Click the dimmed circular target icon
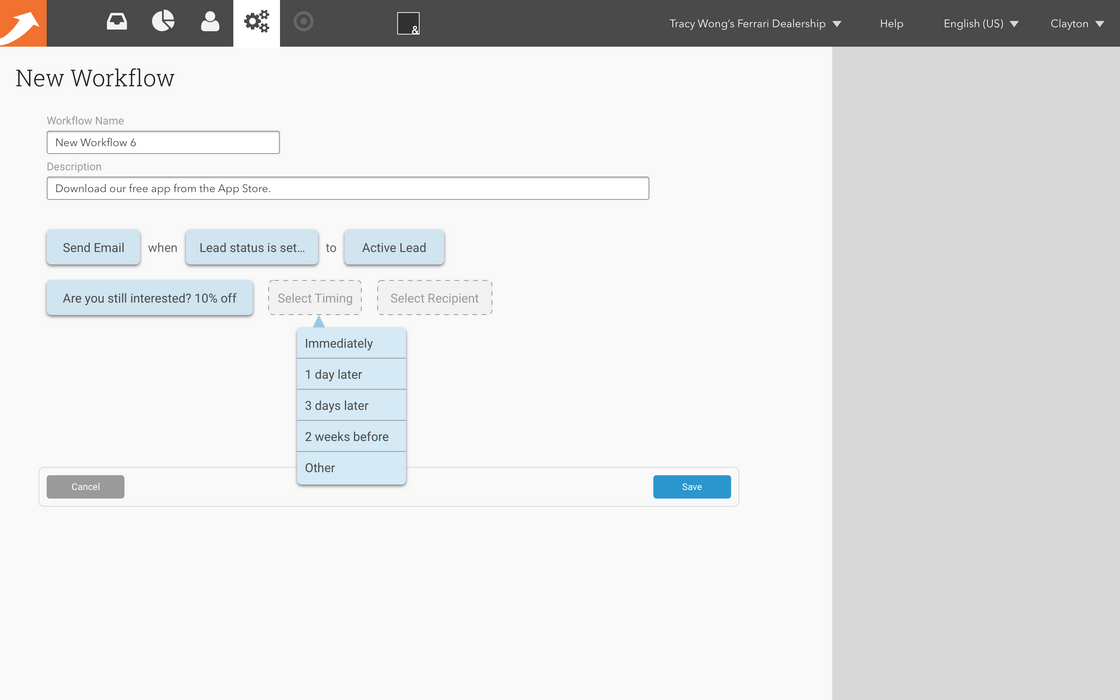 [303, 21]
